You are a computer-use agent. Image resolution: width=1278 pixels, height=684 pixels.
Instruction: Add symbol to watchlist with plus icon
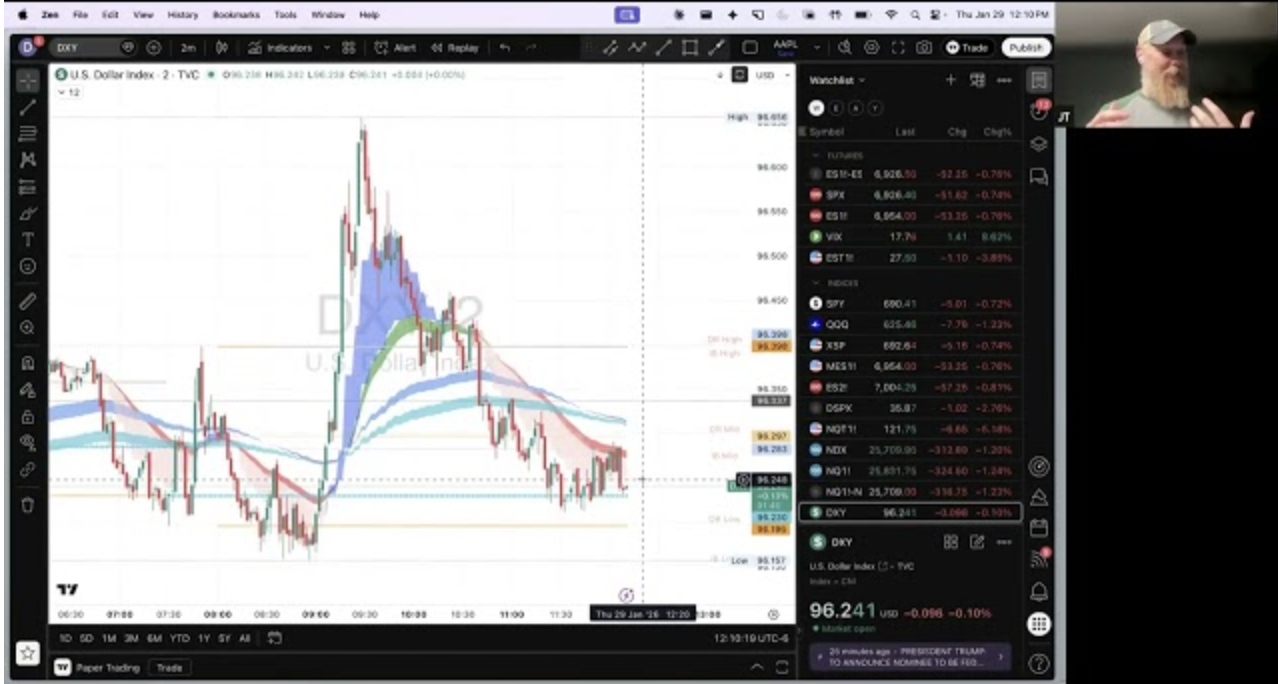tap(950, 80)
